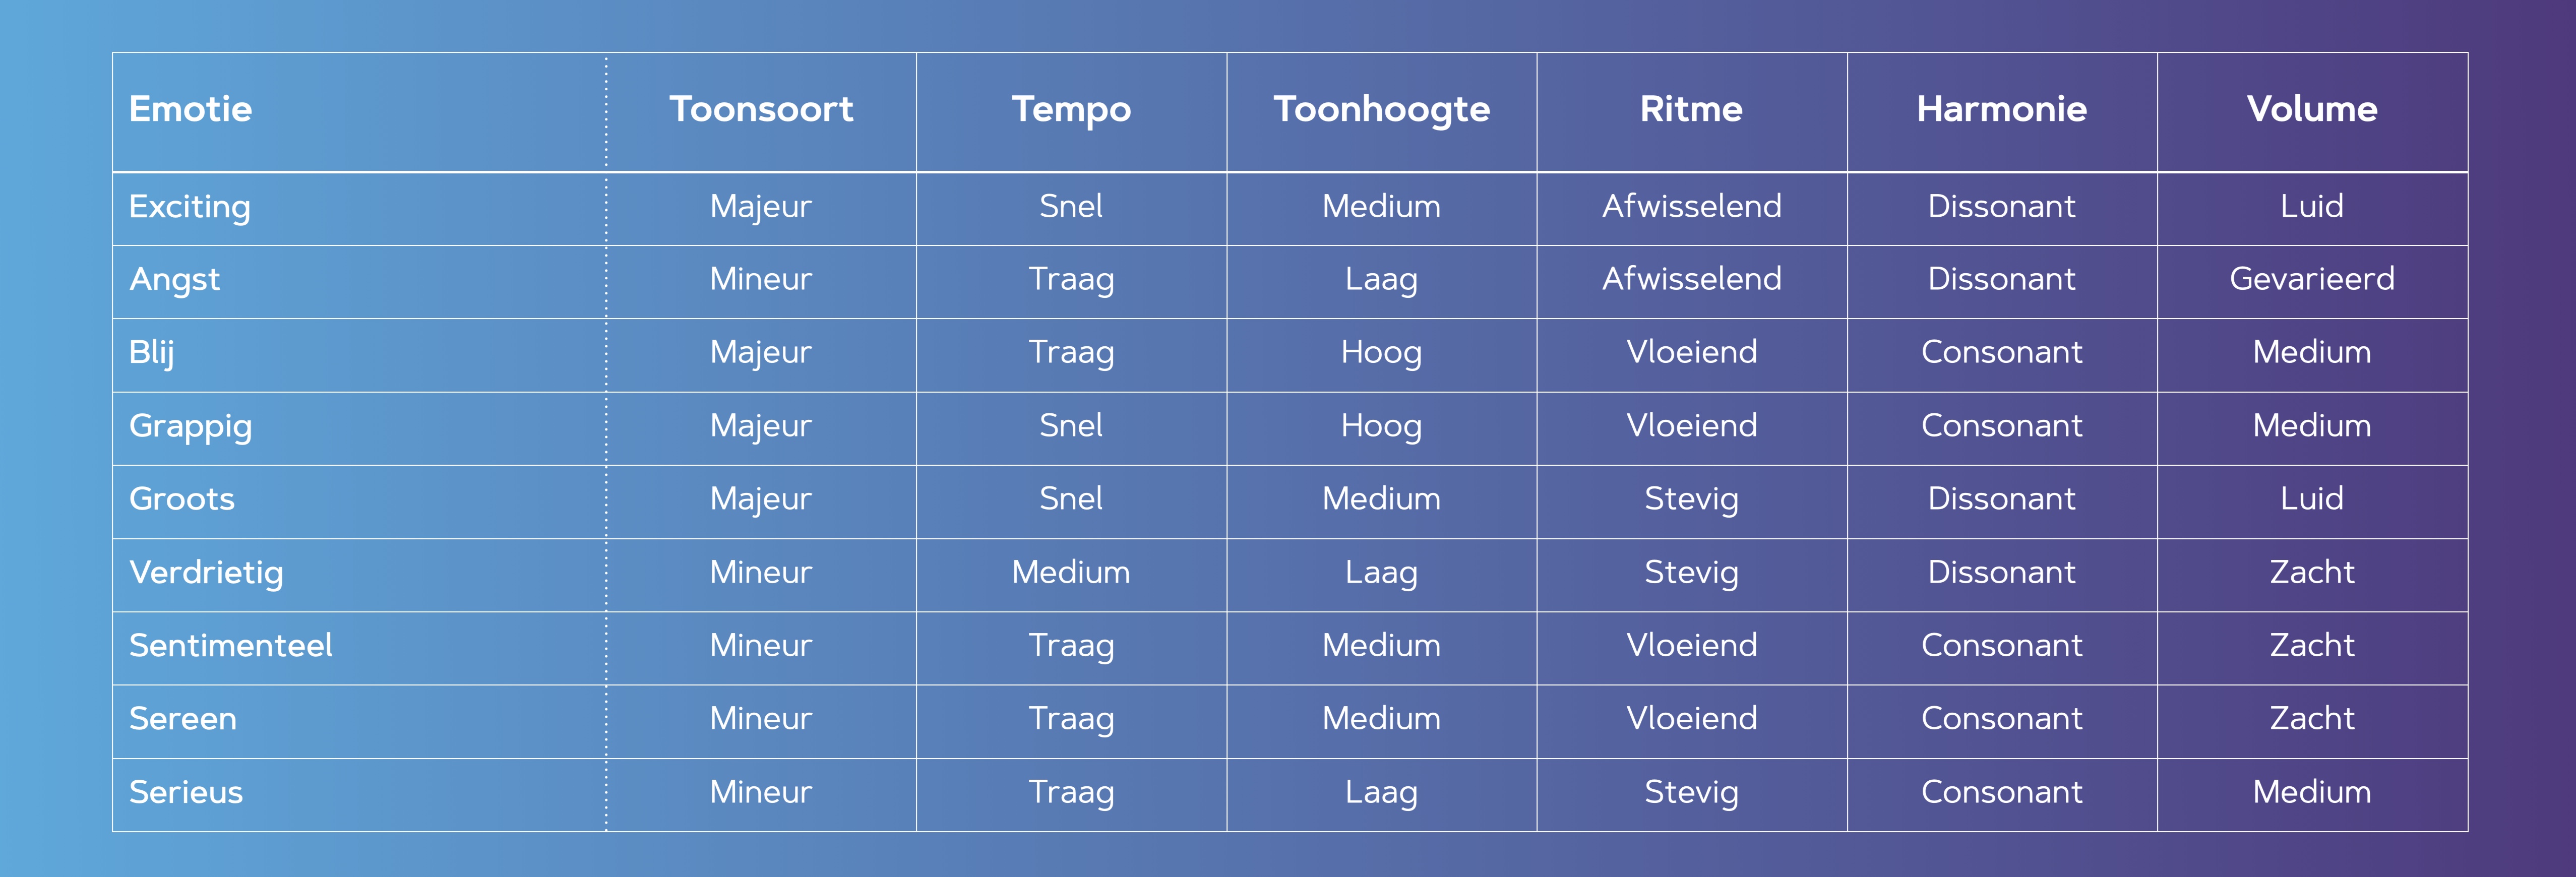Click Gevarieerd in the Volume column
Screen dimensions: 2576x877
click(2312, 279)
